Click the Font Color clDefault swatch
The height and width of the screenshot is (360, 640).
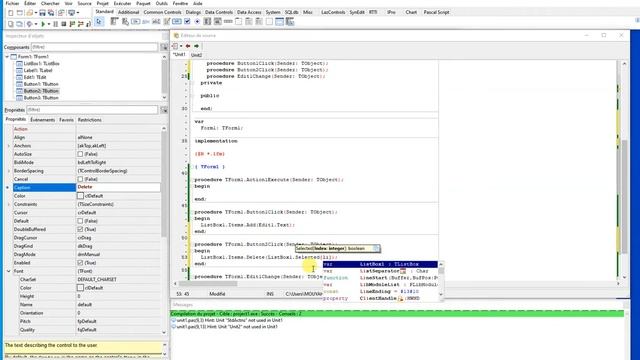(80, 288)
